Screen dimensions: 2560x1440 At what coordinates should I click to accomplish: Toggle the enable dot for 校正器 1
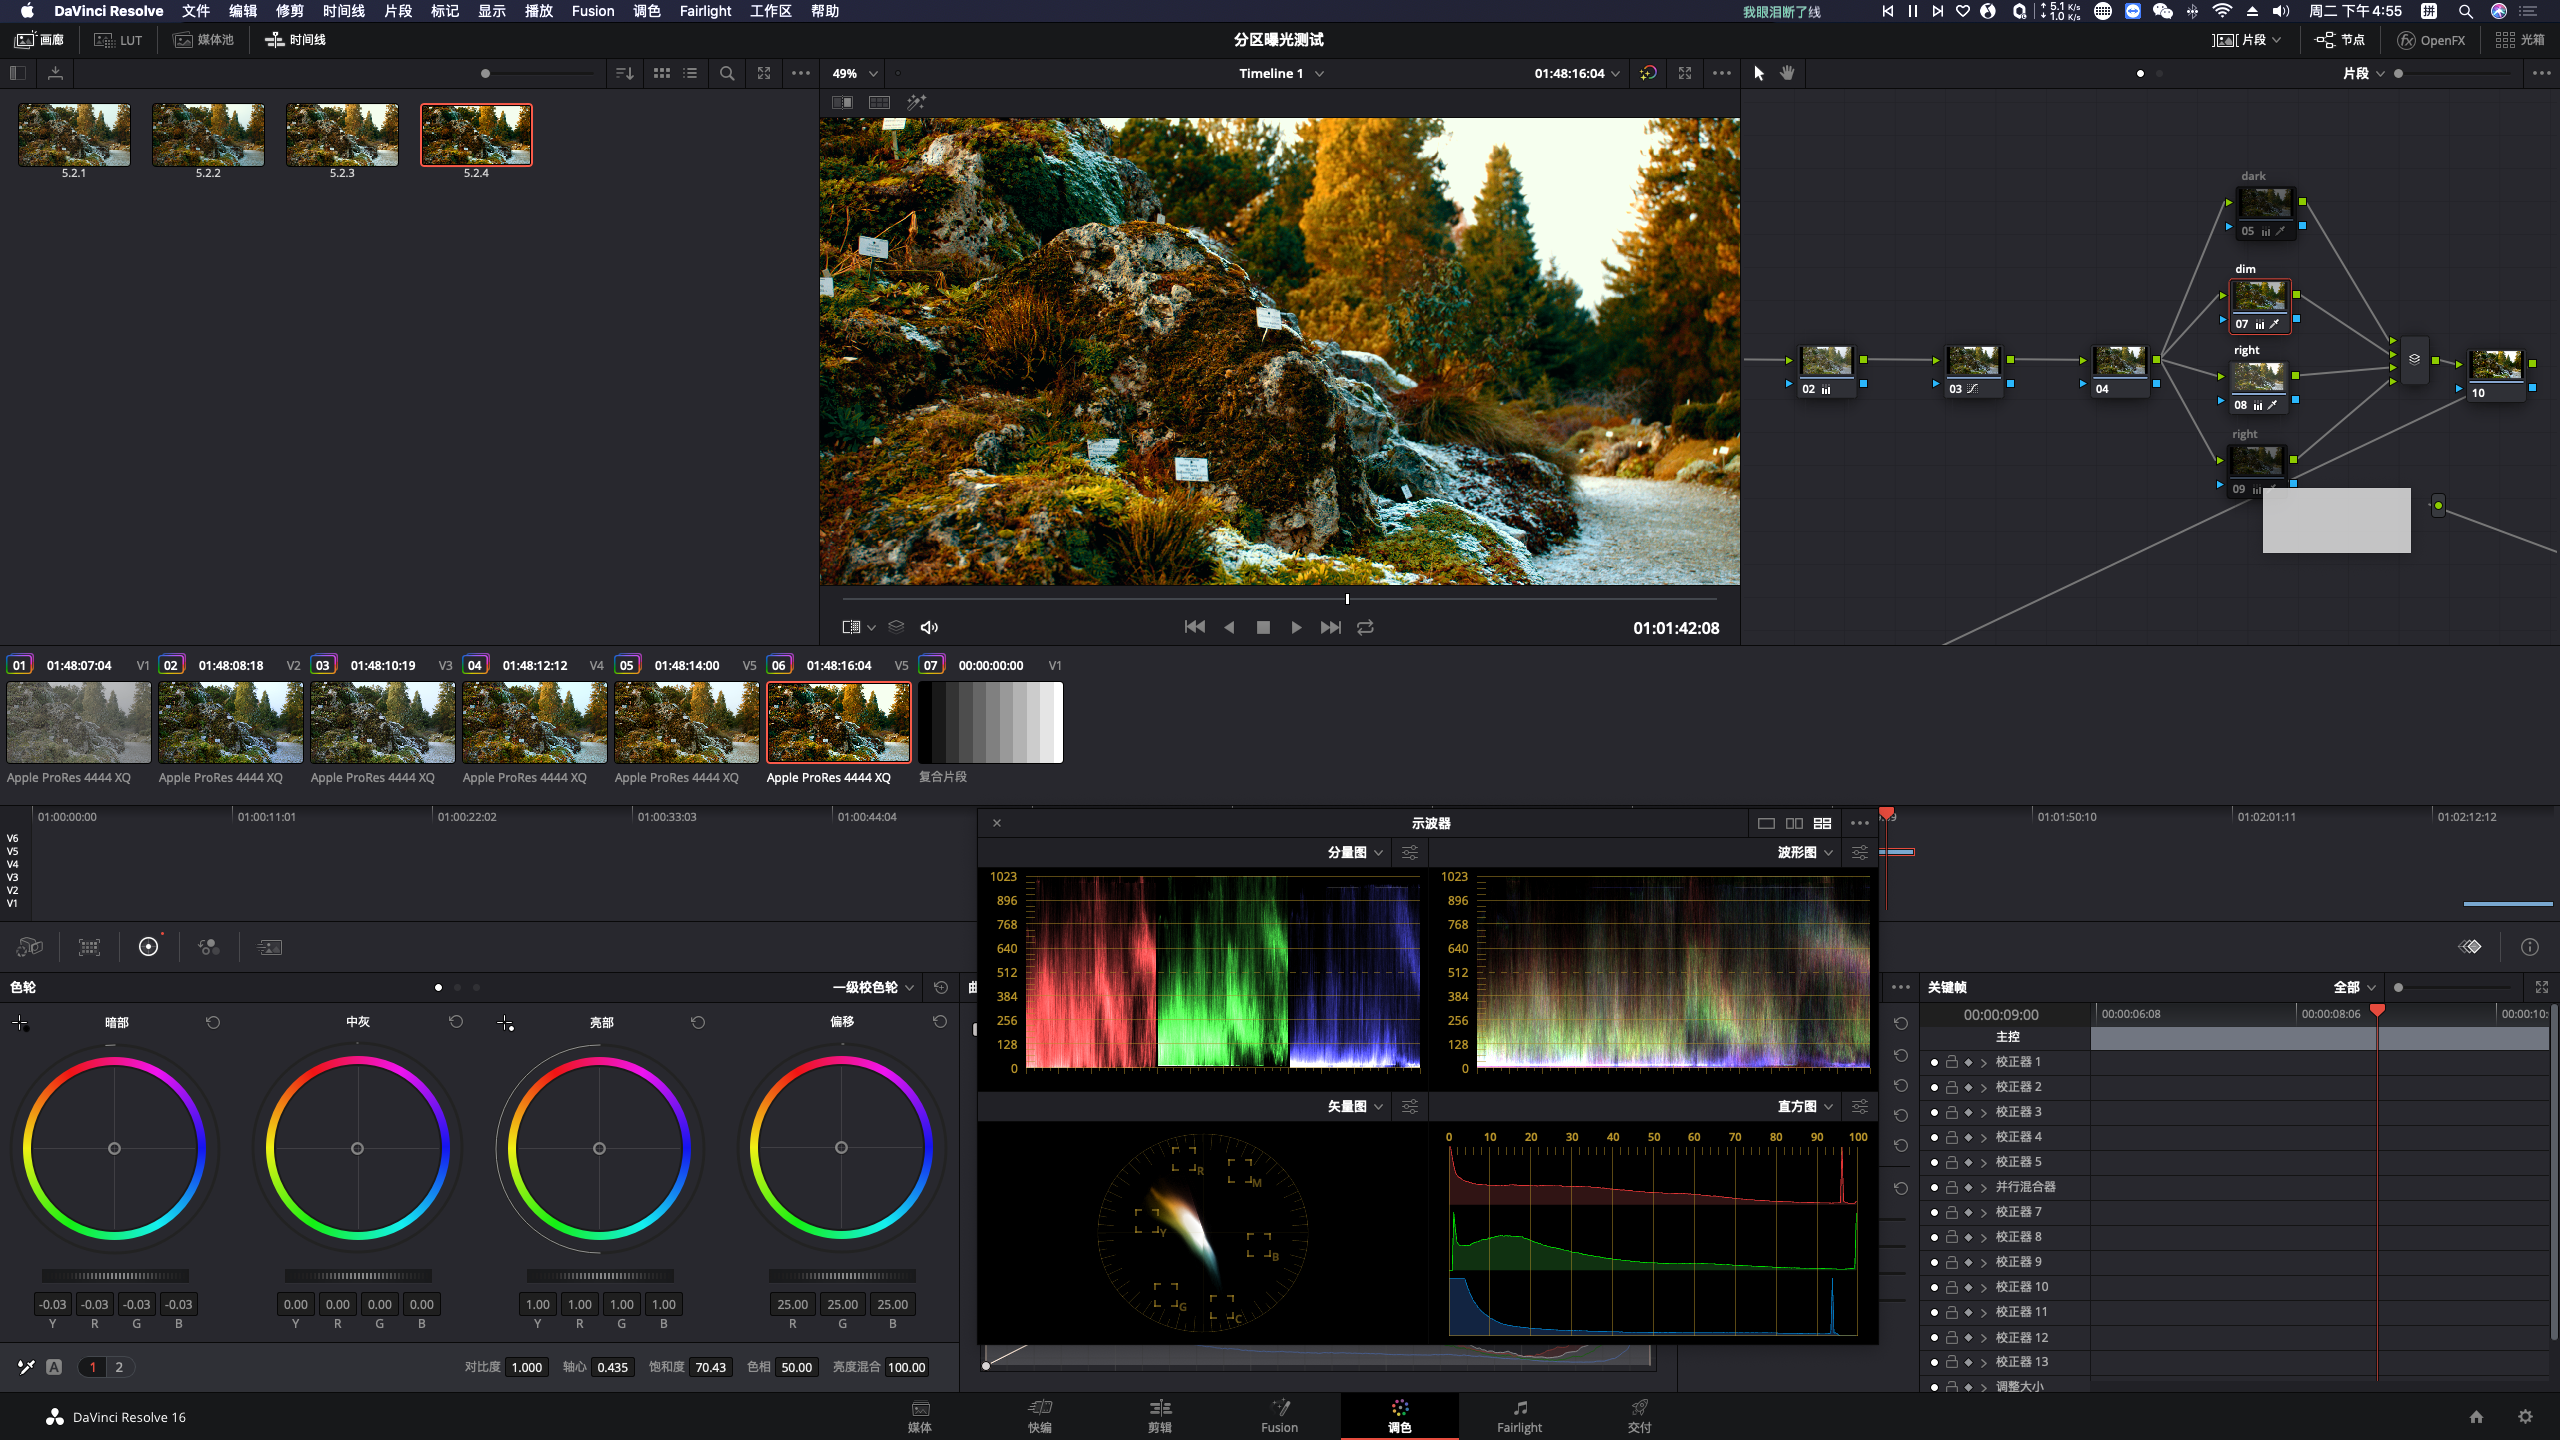[x=1934, y=1062]
